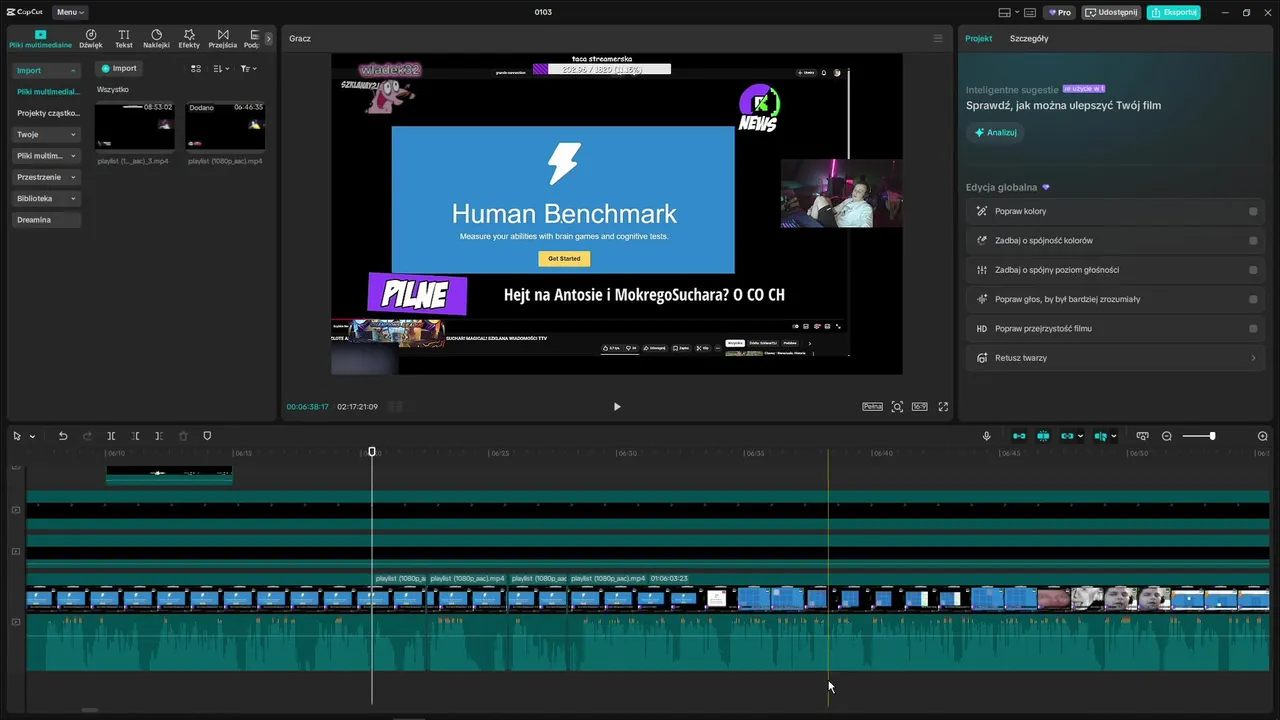Screen dimensions: 1280x720
Task: Enter fullscreen preview mode
Action: click(x=943, y=407)
